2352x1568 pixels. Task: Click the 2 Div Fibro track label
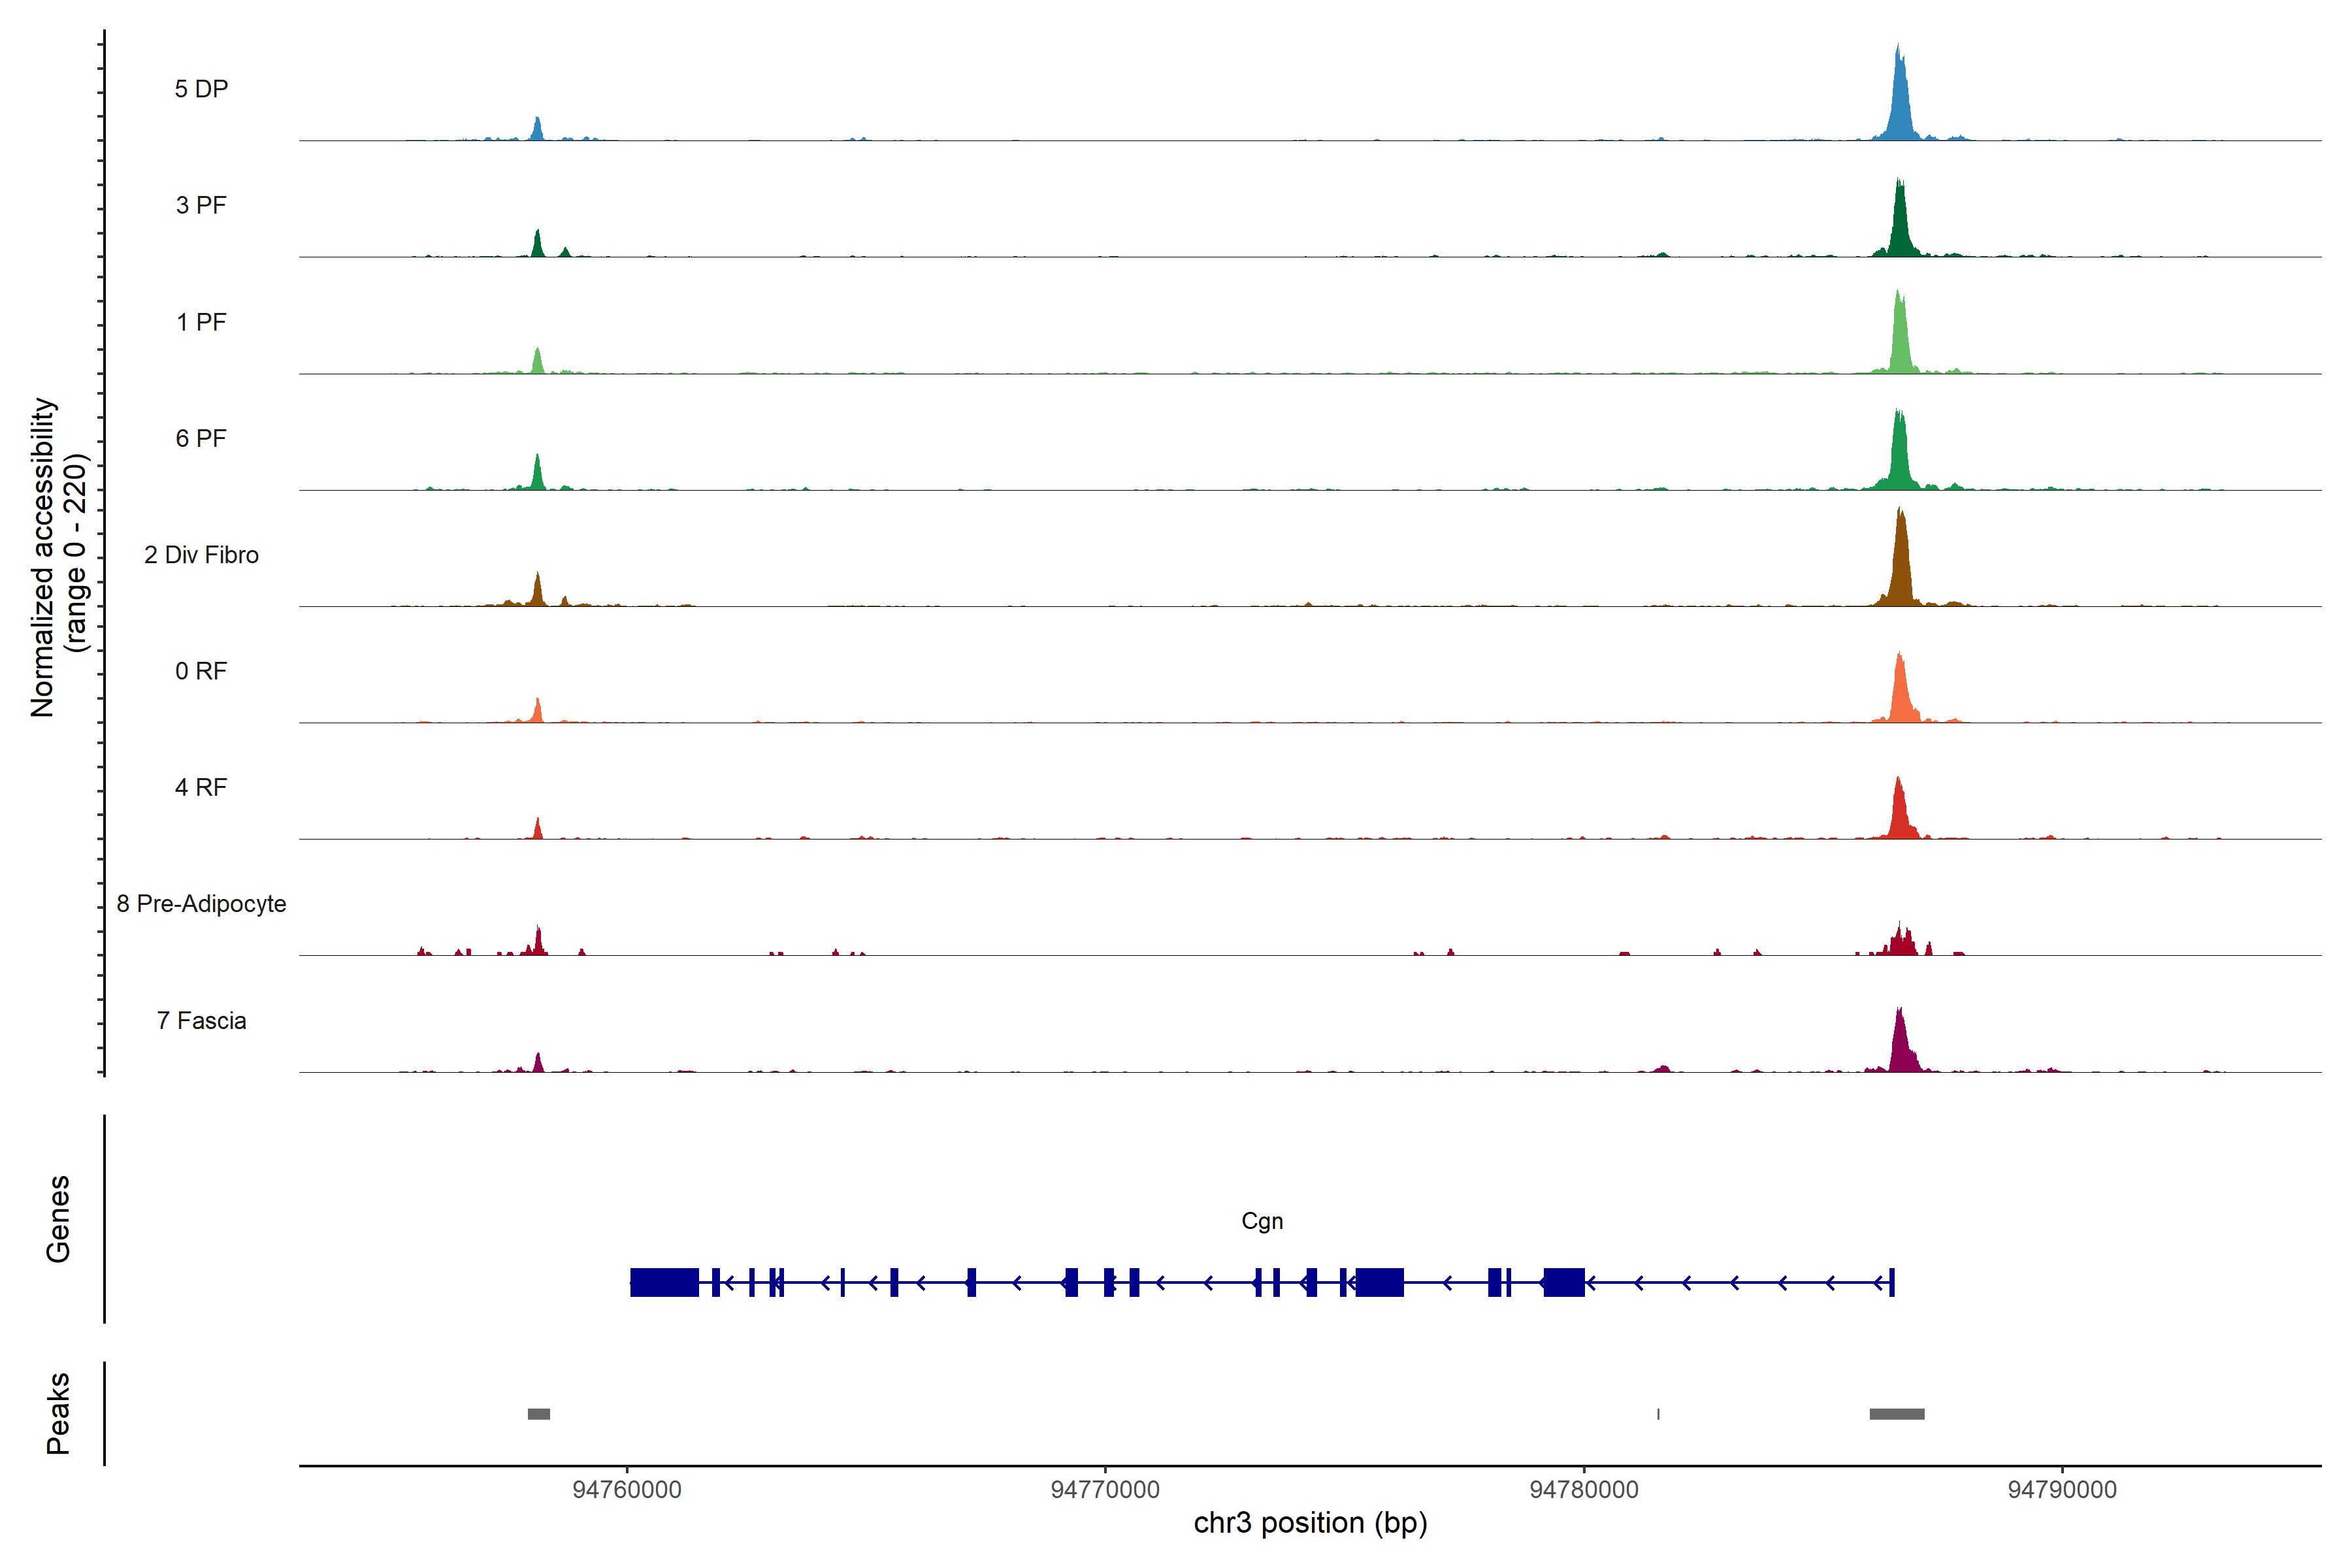(x=201, y=555)
